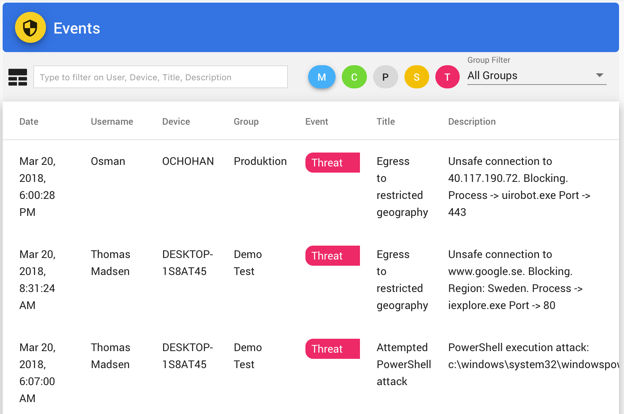Click Egress title in 8:31:24 AM row

click(x=402, y=280)
